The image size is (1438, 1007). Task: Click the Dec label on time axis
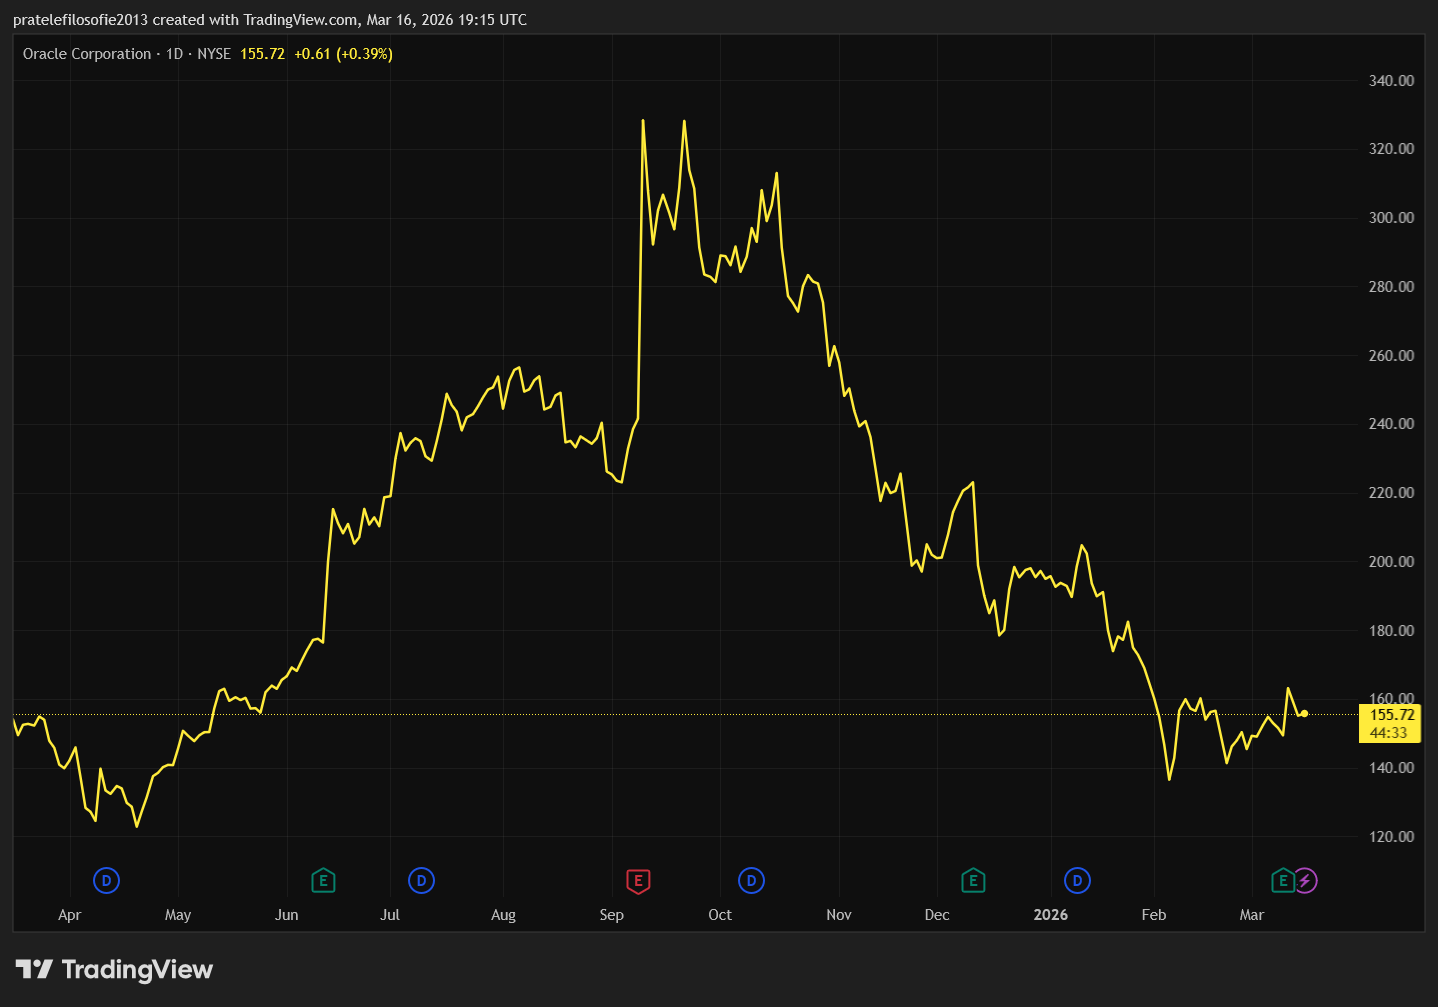(937, 915)
